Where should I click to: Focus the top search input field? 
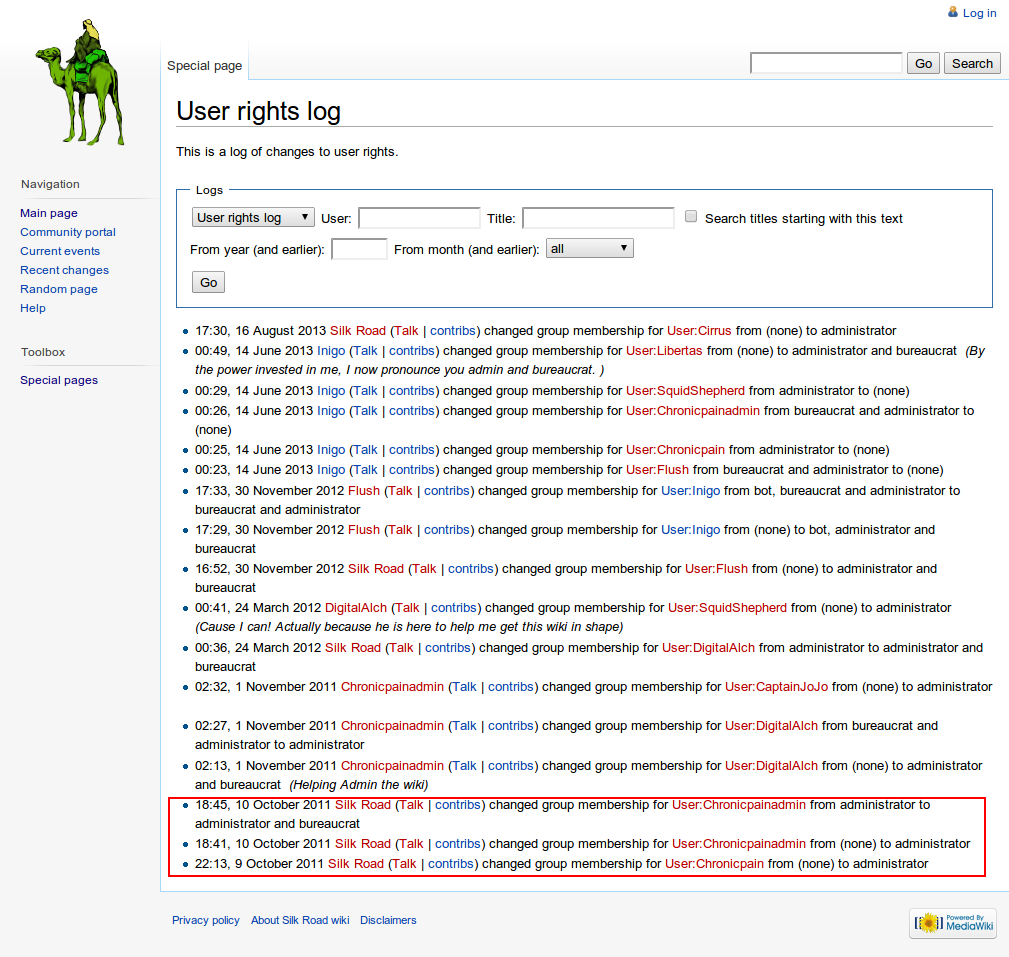tap(826, 63)
